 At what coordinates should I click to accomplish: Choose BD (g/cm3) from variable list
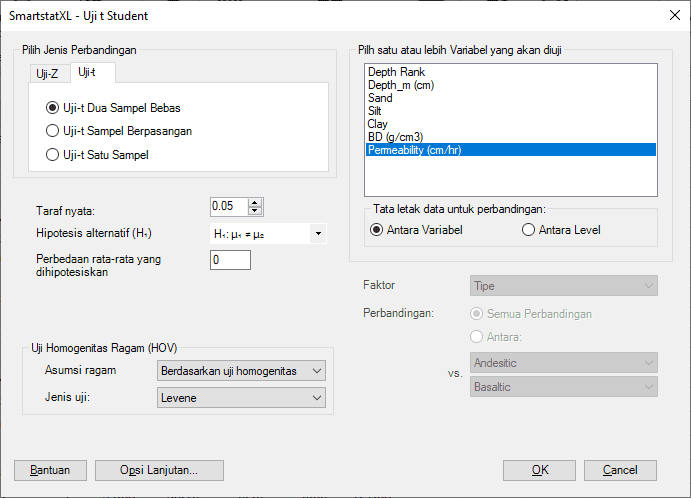[x=395, y=137]
